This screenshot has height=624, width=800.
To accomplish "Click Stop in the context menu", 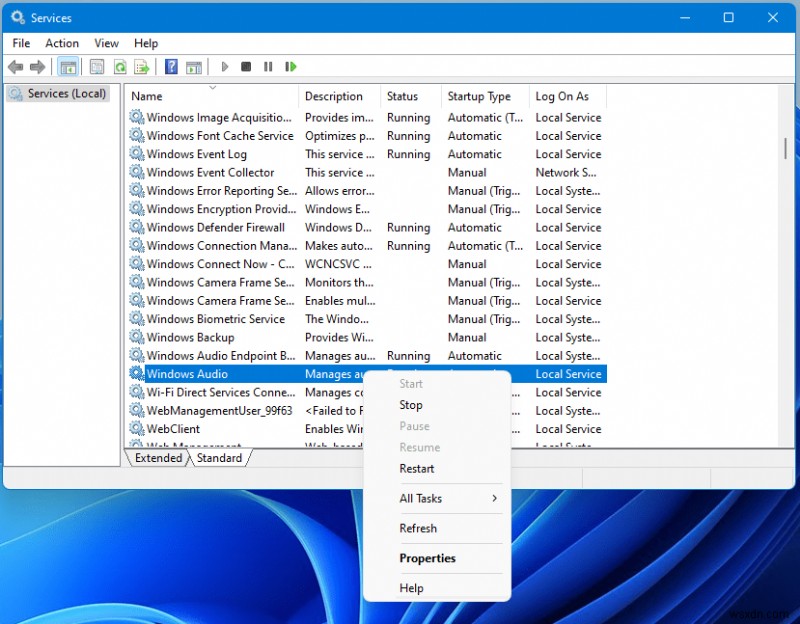I will (x=411, y=405).
